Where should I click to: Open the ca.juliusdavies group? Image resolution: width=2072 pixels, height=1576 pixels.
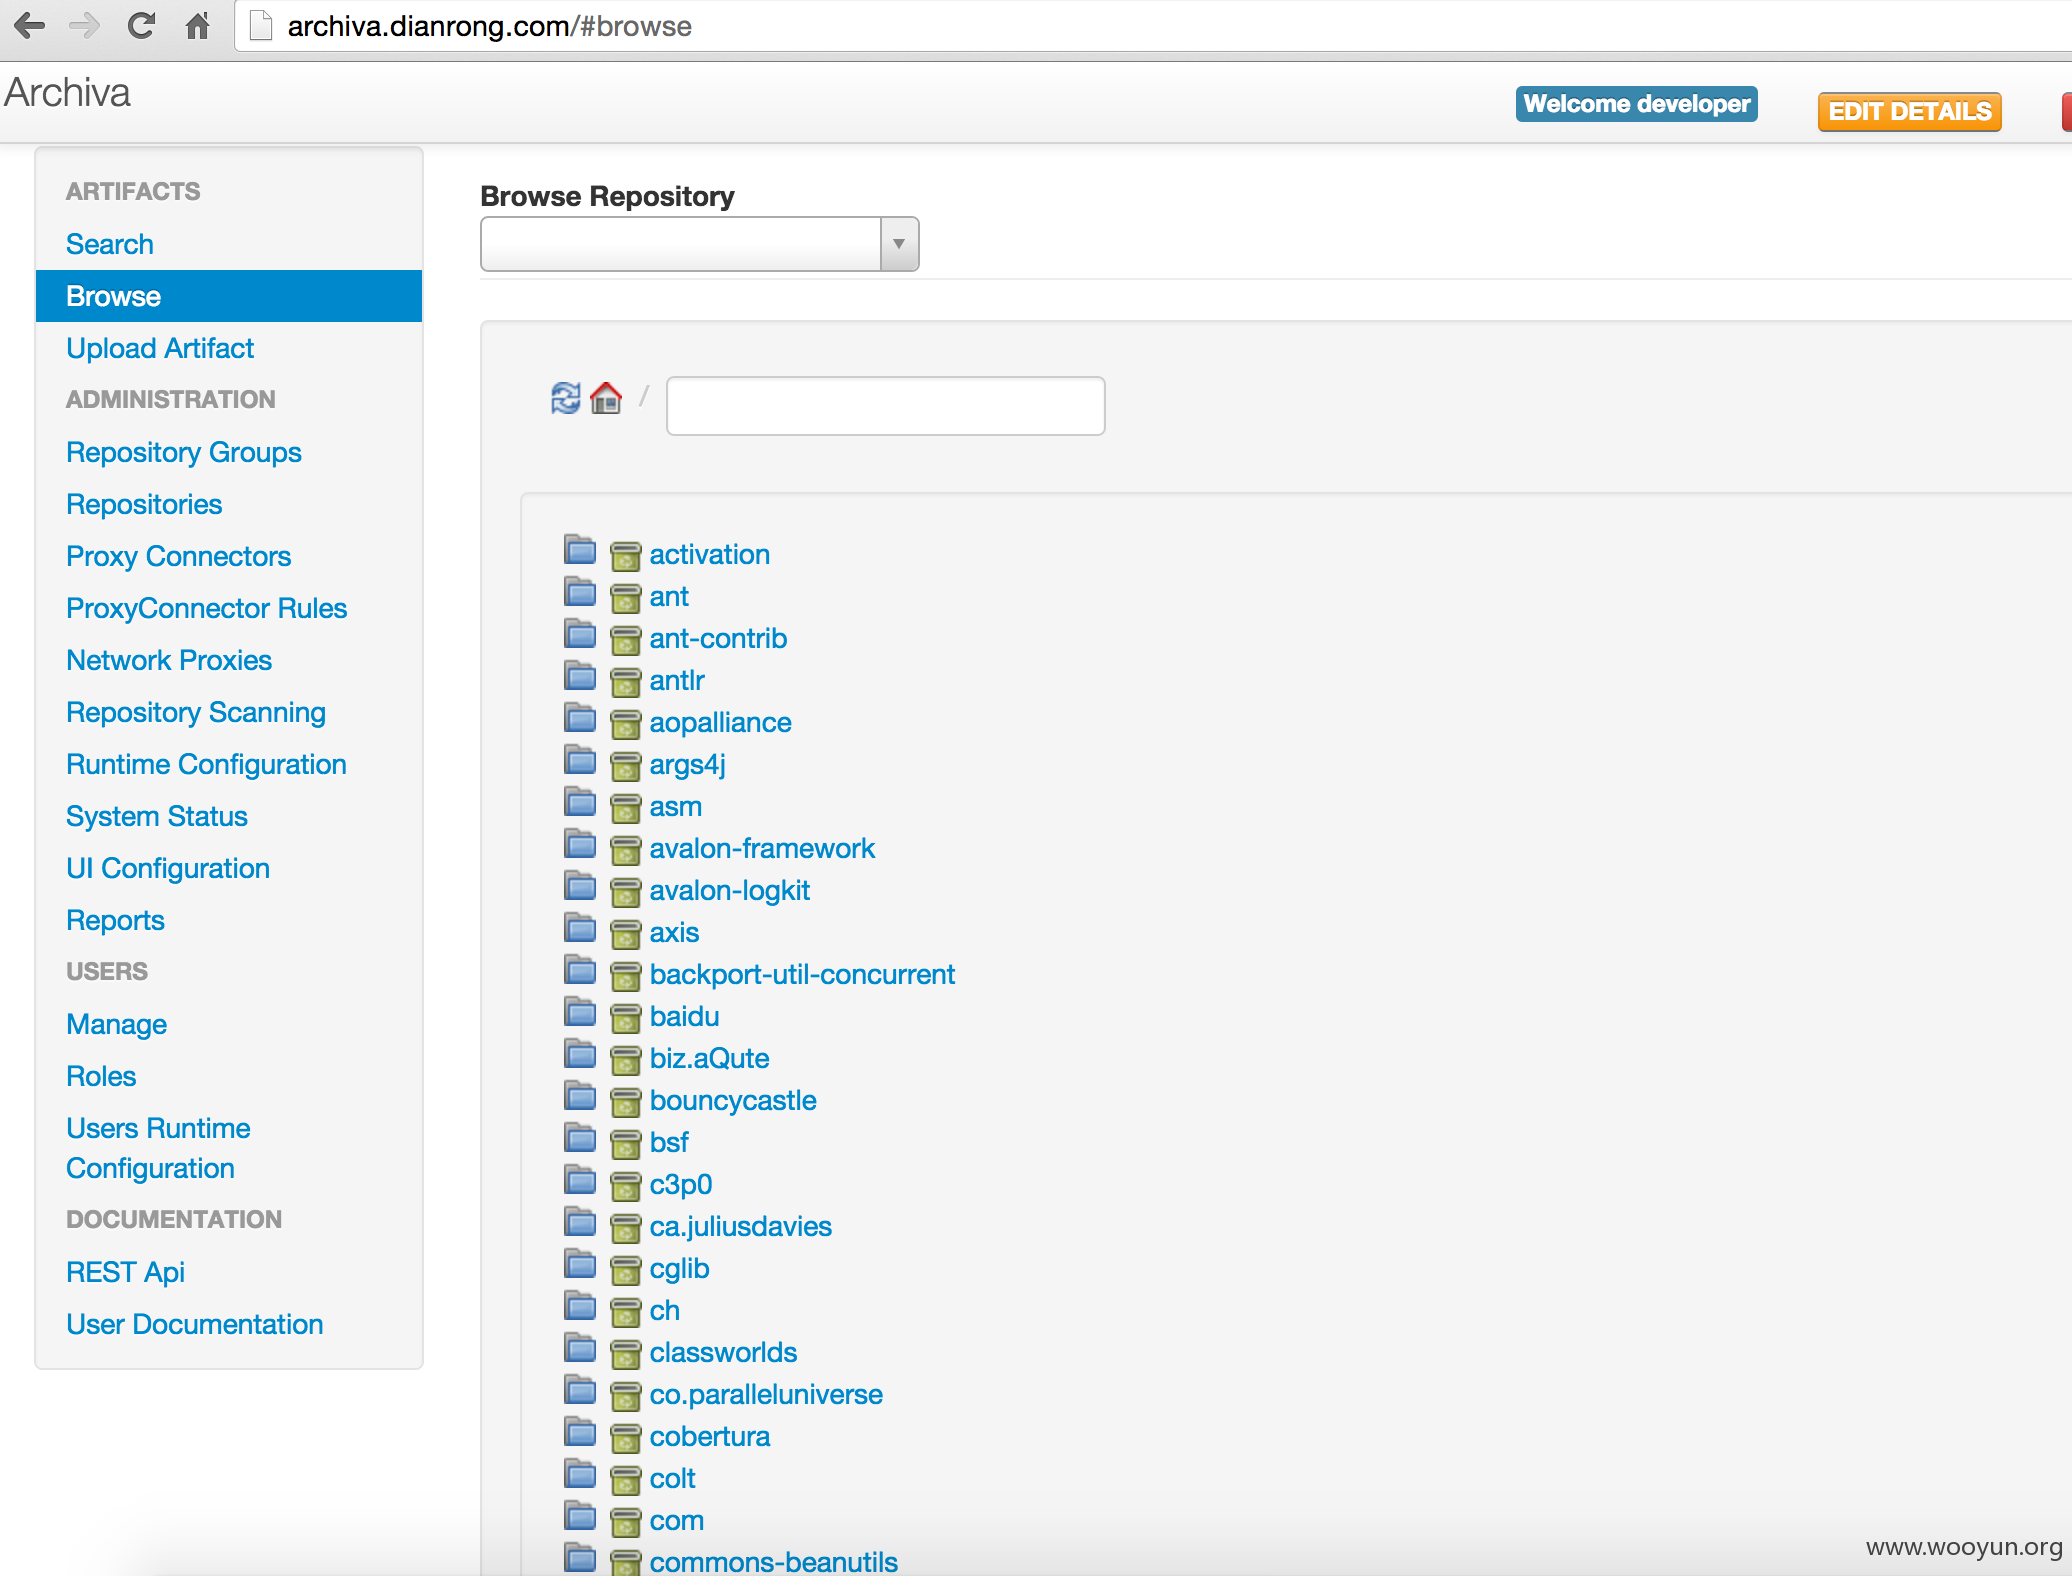[741, 1226]
